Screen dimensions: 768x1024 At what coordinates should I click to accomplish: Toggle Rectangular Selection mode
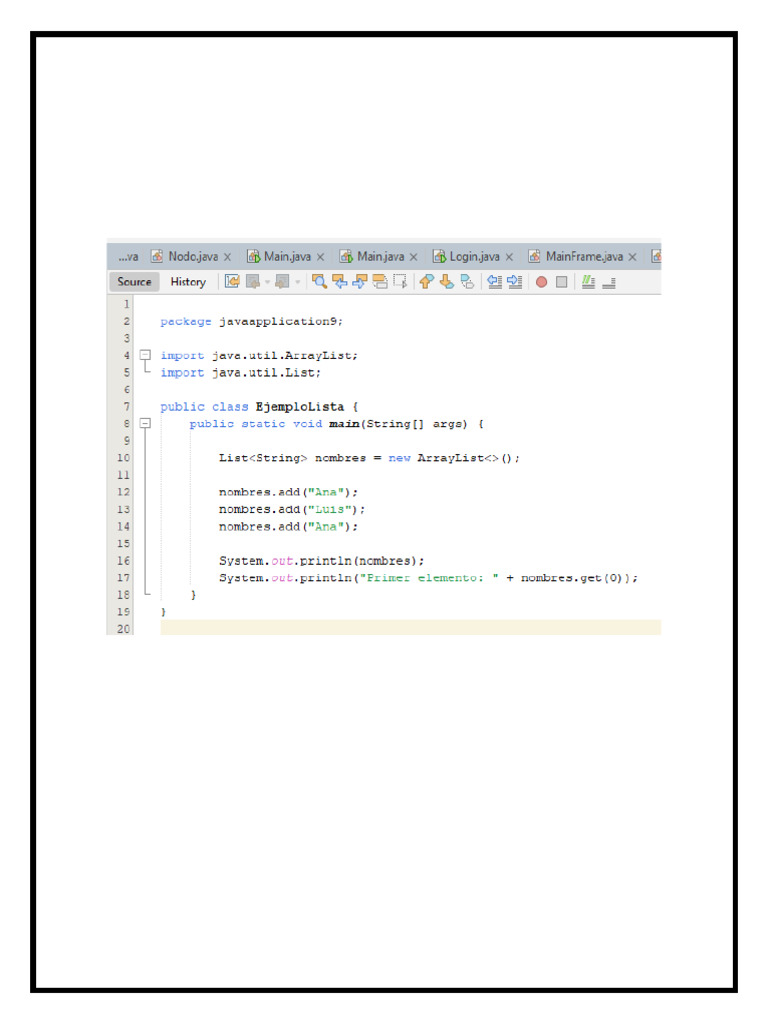(x=400, y=282)
